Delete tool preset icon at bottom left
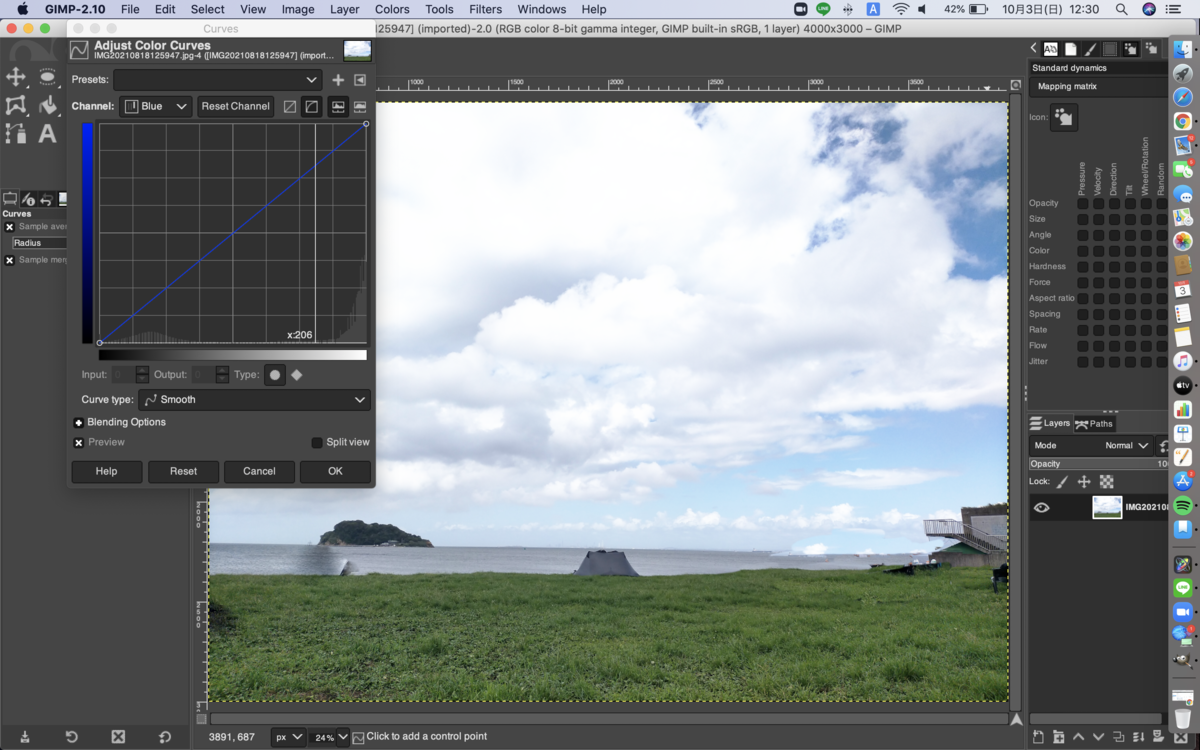This screenshot has width=1200, height=750. 118,737
